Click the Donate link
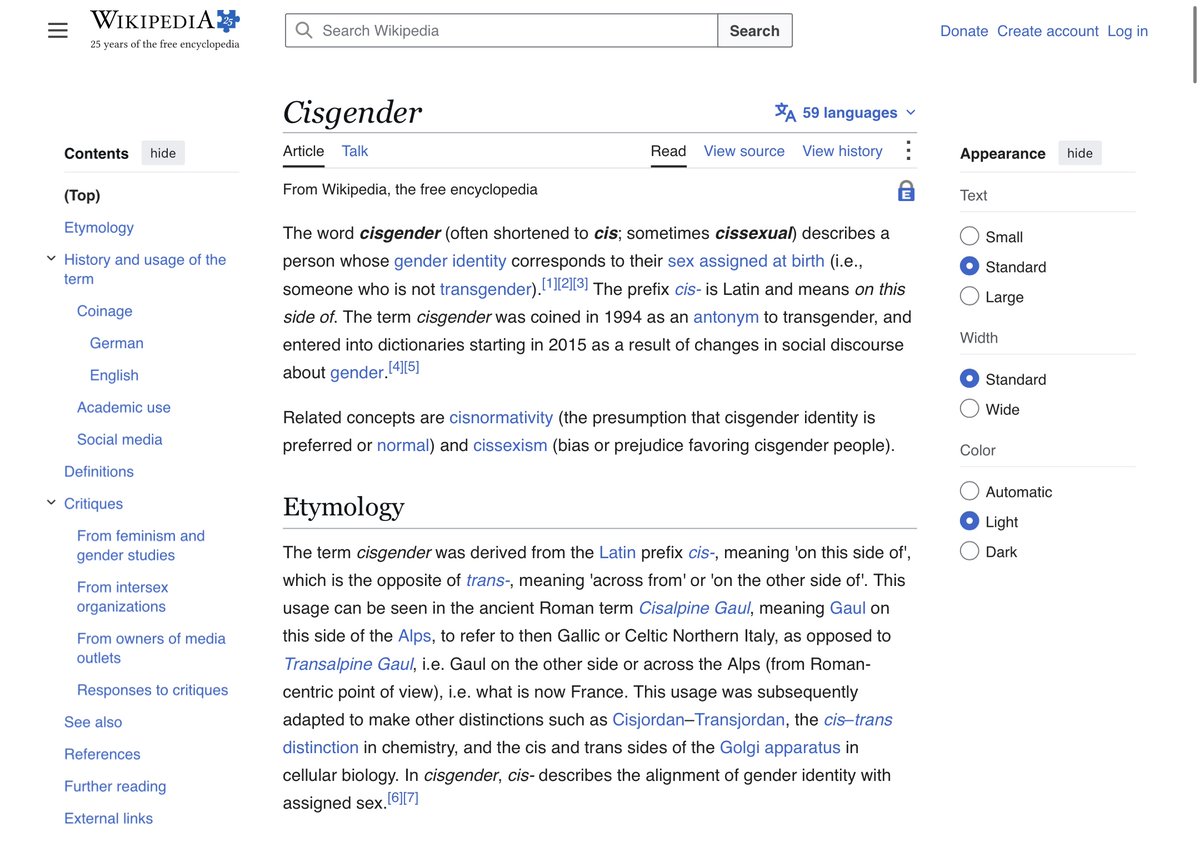 [964, 31]
